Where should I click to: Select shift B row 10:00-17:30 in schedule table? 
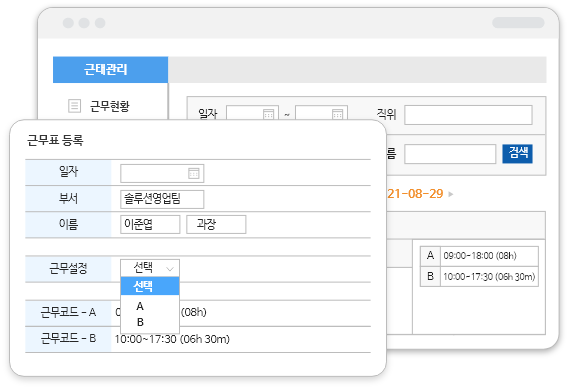(x=479, y=277)
